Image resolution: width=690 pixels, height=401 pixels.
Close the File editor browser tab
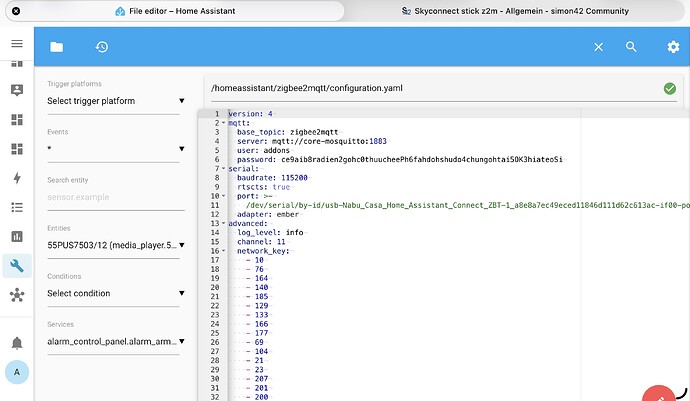point(16,11)
